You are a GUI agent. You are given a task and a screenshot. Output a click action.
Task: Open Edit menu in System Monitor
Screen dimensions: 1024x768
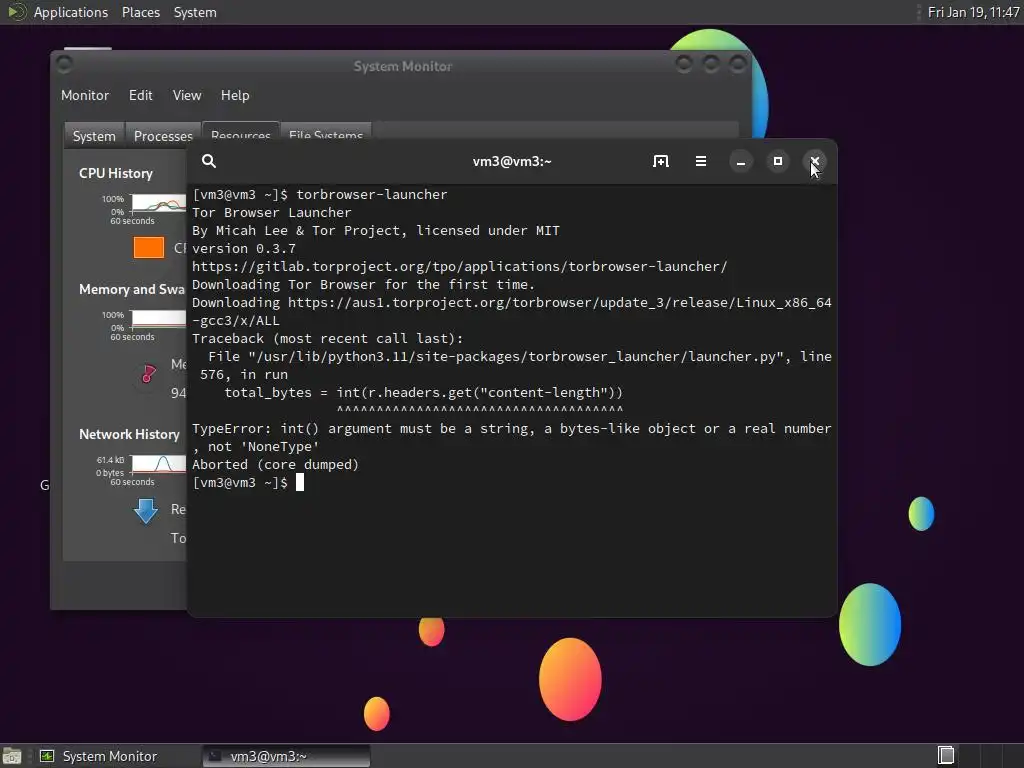[x=140, y=95]
